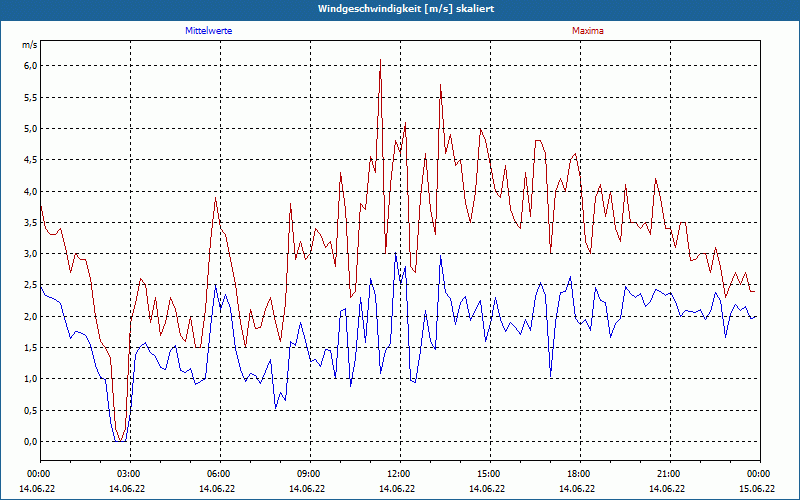
Task: Click the '5,5' y-axis value
Action: pyautogui.click(x=31, y=97)
